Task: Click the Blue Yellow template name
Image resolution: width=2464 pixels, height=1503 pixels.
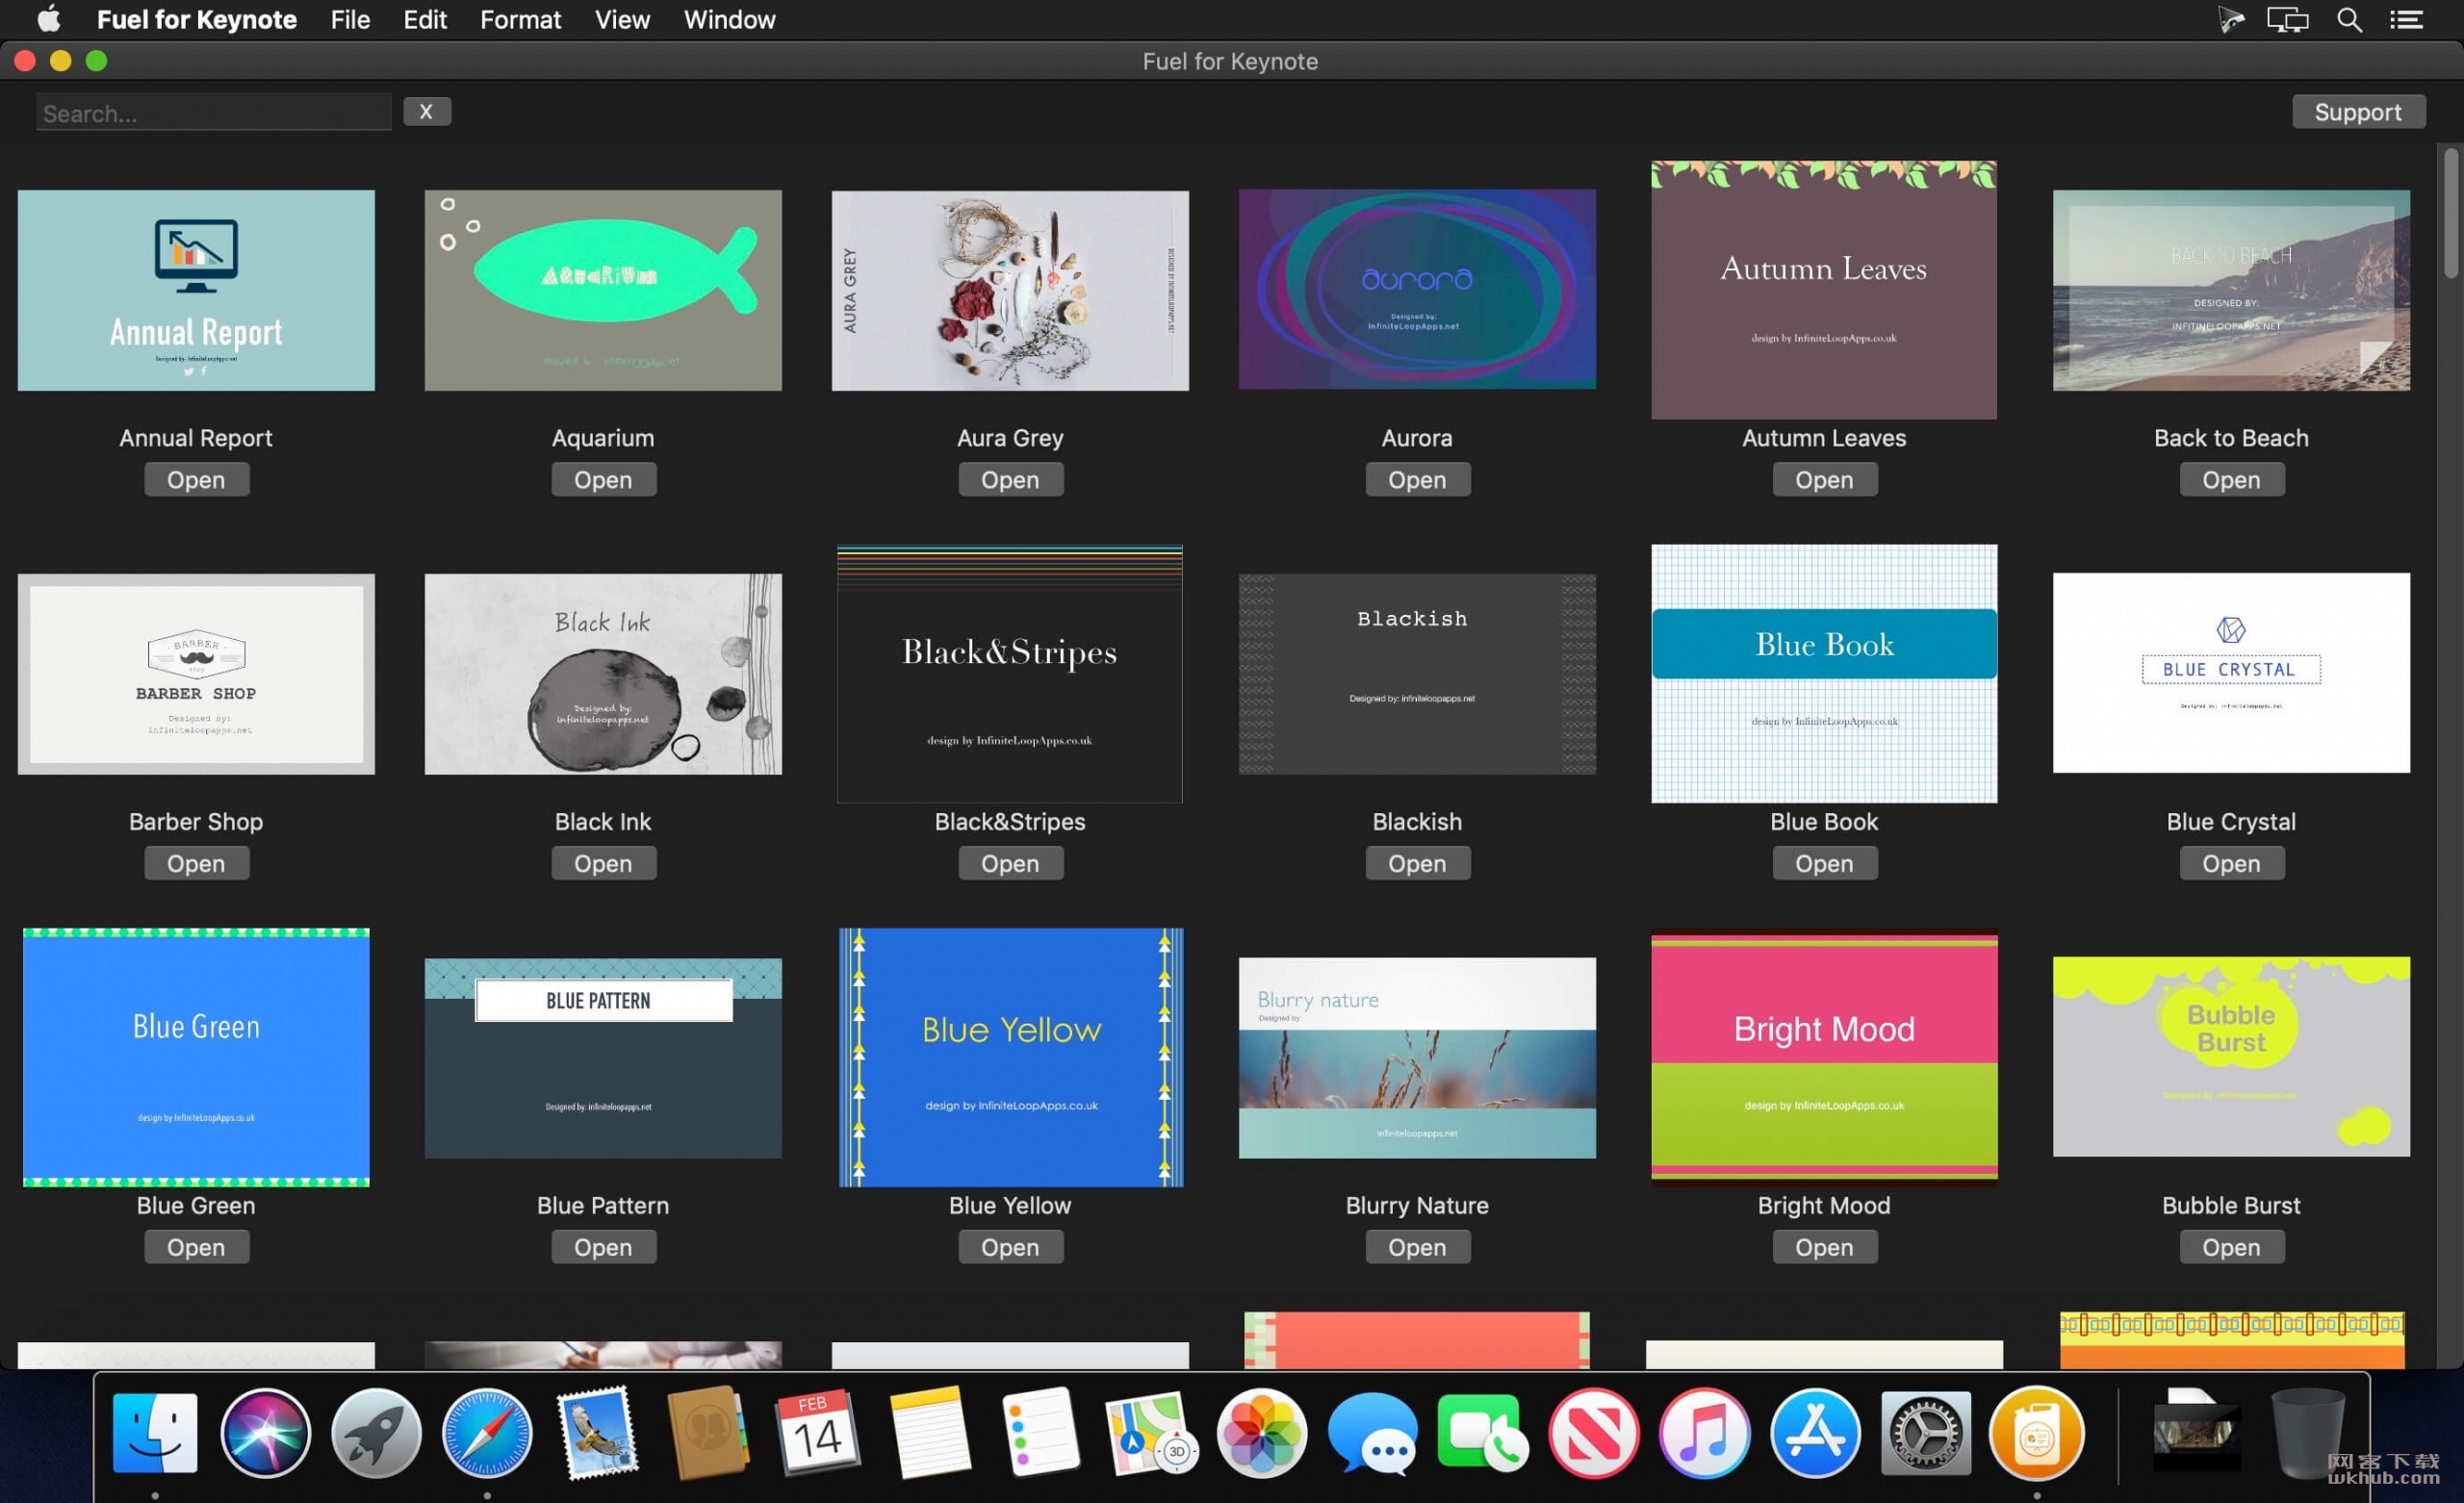Action: point(1010,1206)
